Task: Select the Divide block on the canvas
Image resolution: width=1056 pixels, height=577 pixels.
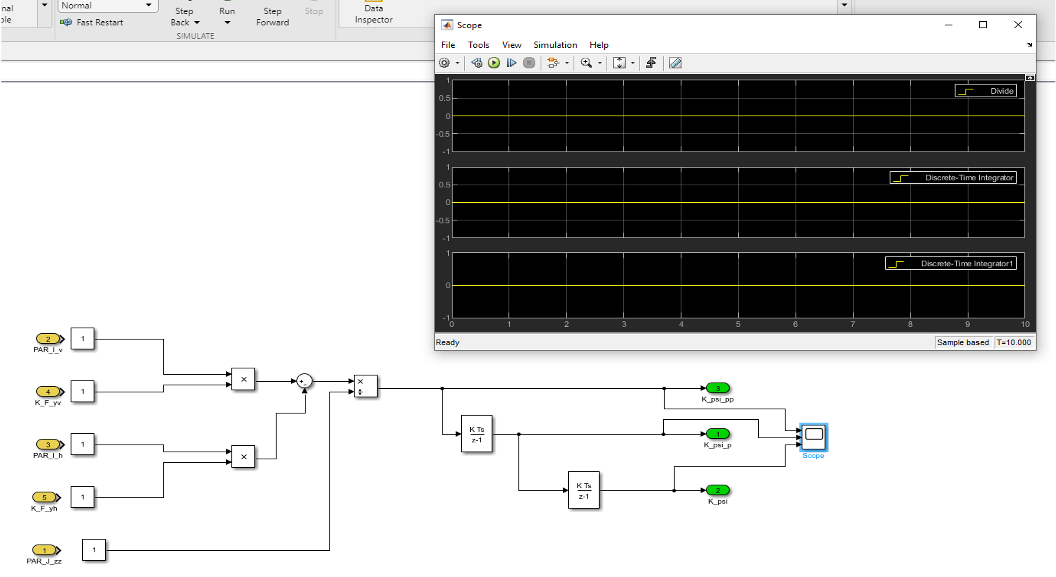Action: click(365, 386)
